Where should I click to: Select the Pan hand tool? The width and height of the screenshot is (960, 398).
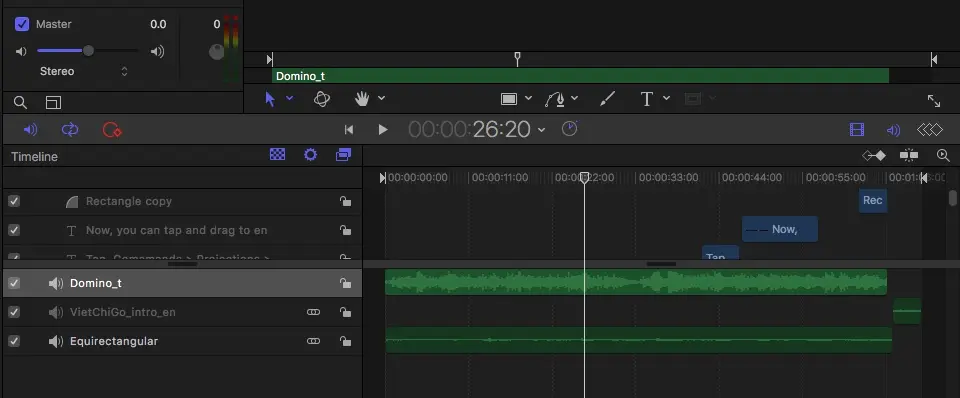point(362,99)
